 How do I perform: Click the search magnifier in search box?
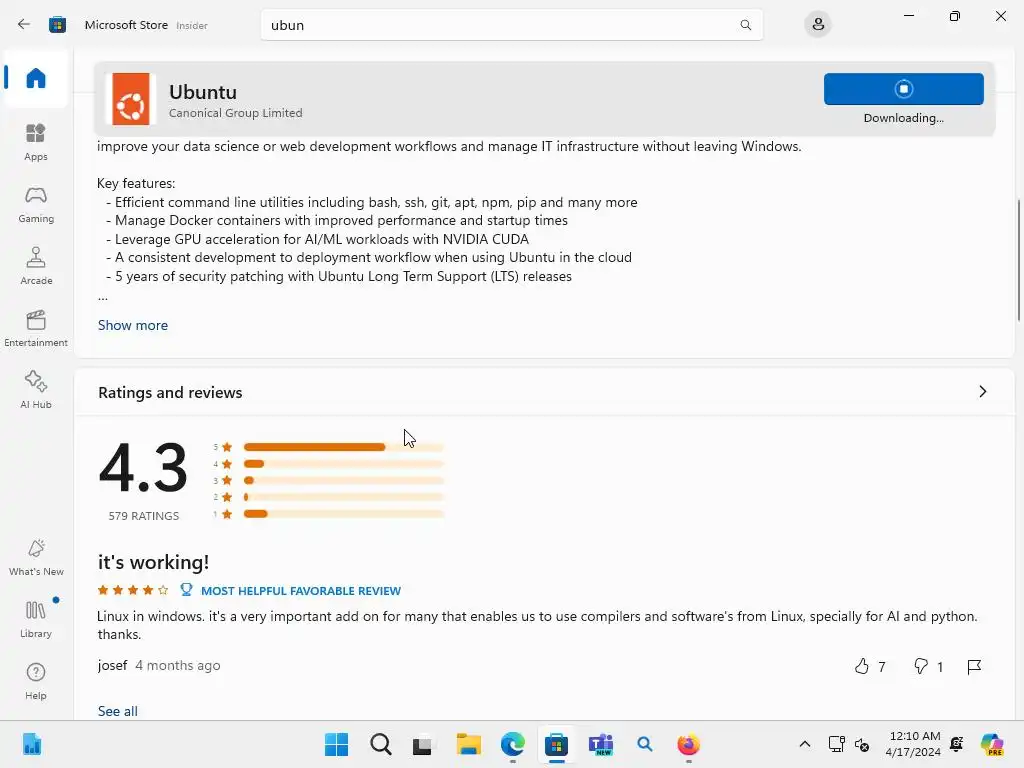click(x=745, y=25)
